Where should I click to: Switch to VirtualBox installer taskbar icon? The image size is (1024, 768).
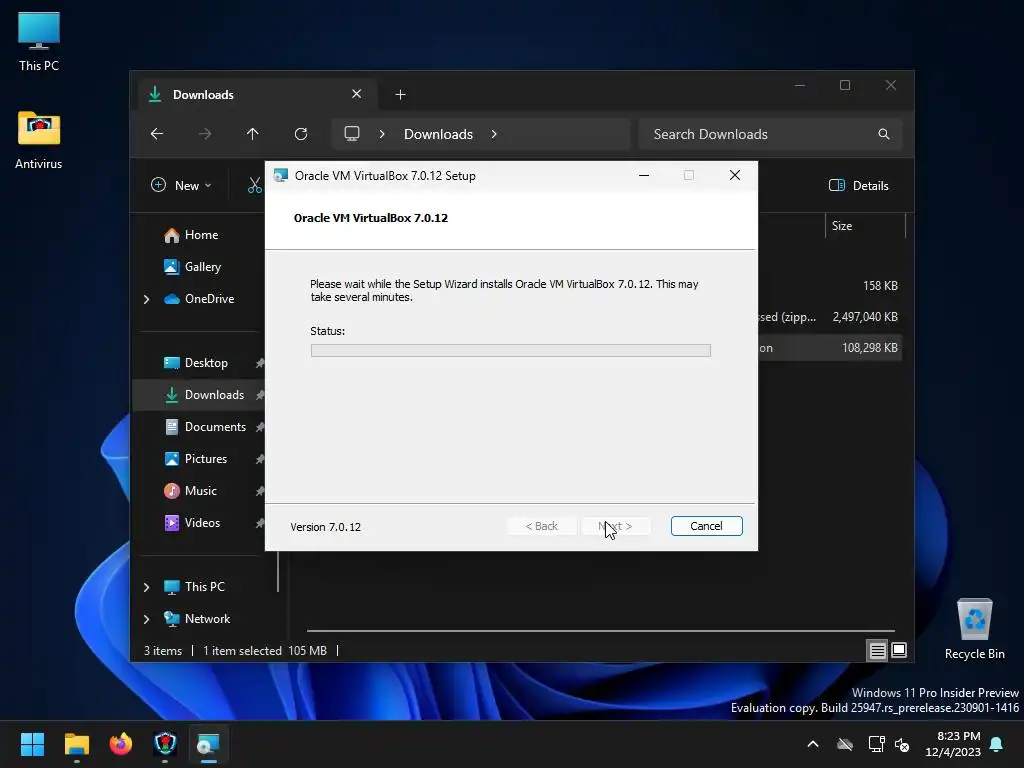tap(209, 744)
